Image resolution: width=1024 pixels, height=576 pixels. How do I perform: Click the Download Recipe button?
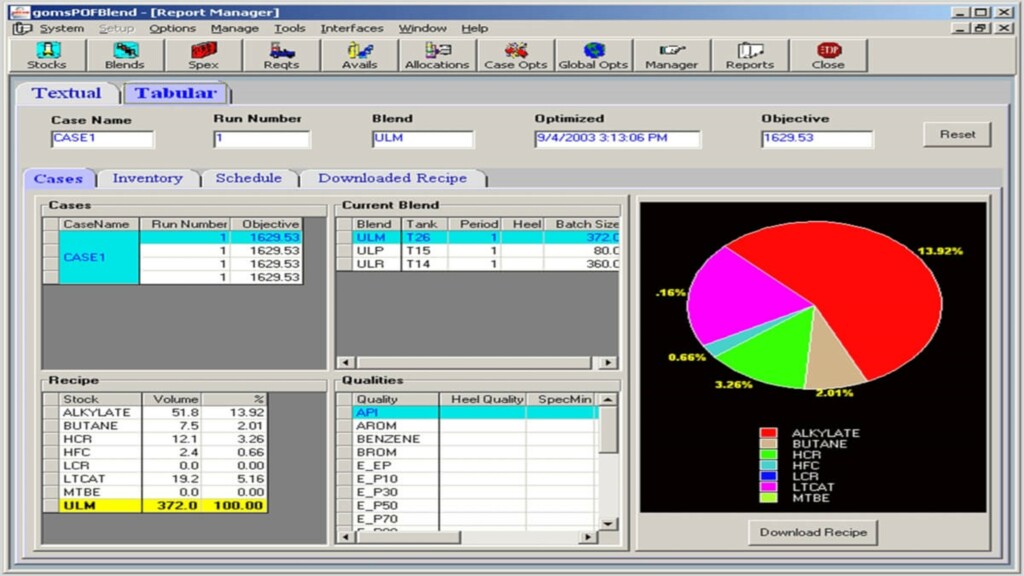point(813,532)
